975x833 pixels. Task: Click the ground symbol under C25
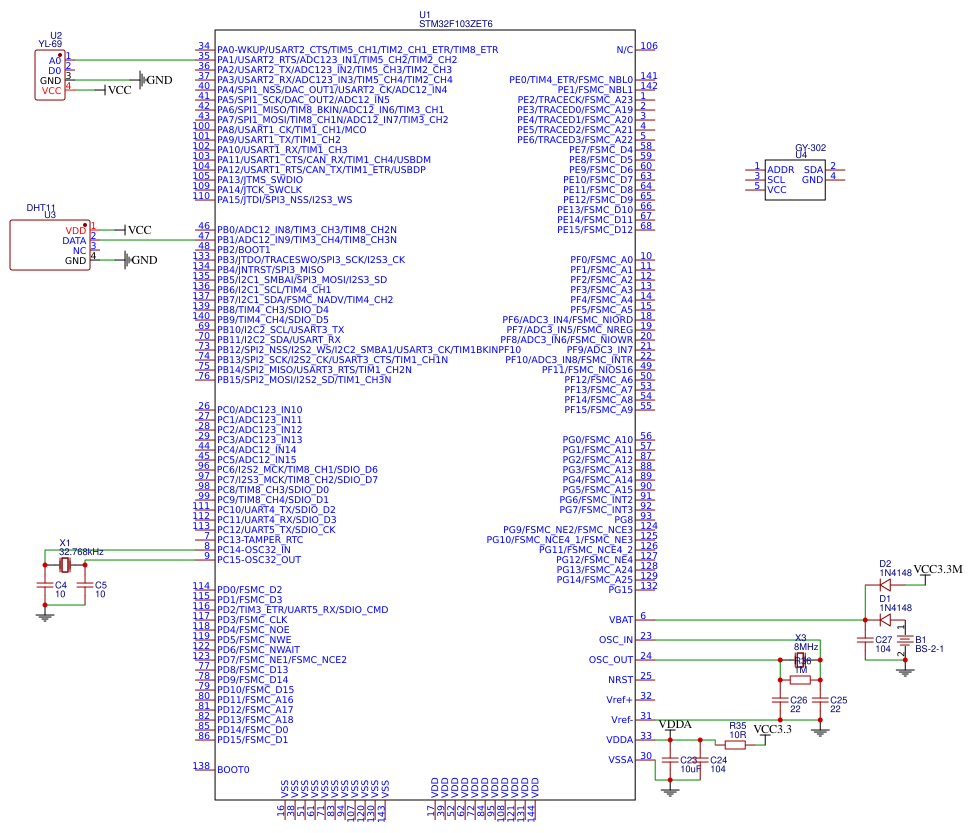(820, 732)
